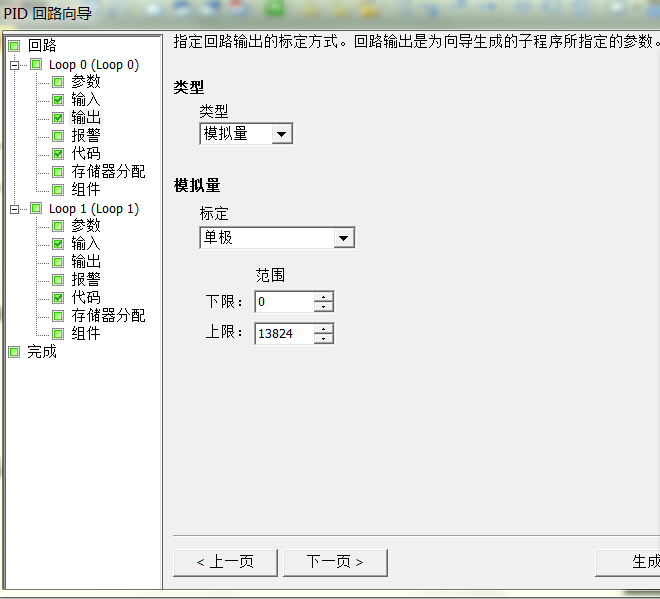Open 代码 under Loop 1
Screen dimensions: 660x599
click(86, 298)
